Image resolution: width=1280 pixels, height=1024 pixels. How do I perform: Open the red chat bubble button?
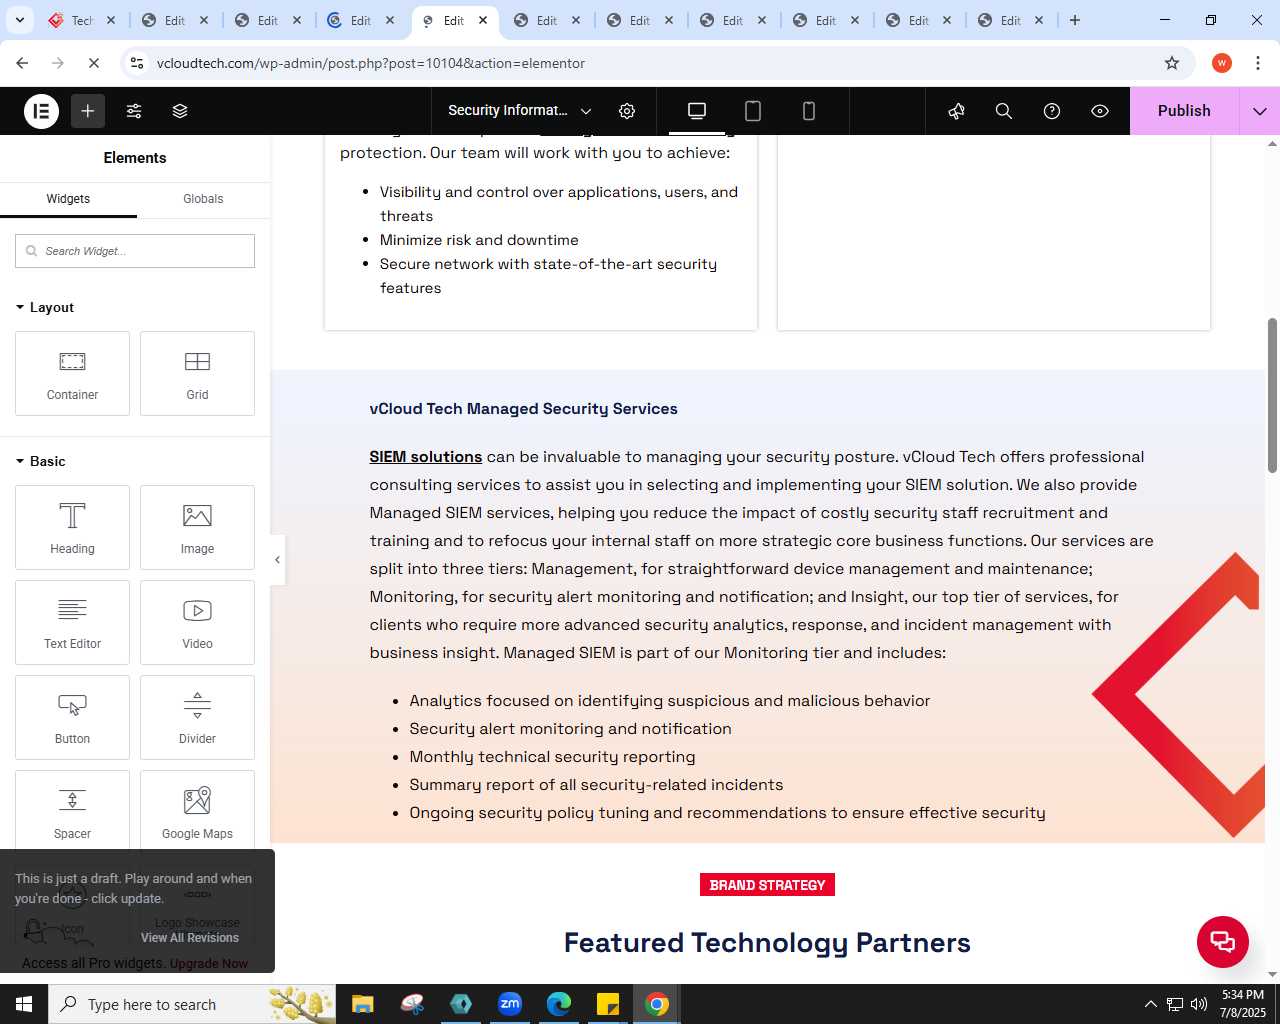[x=1223, y=942]
